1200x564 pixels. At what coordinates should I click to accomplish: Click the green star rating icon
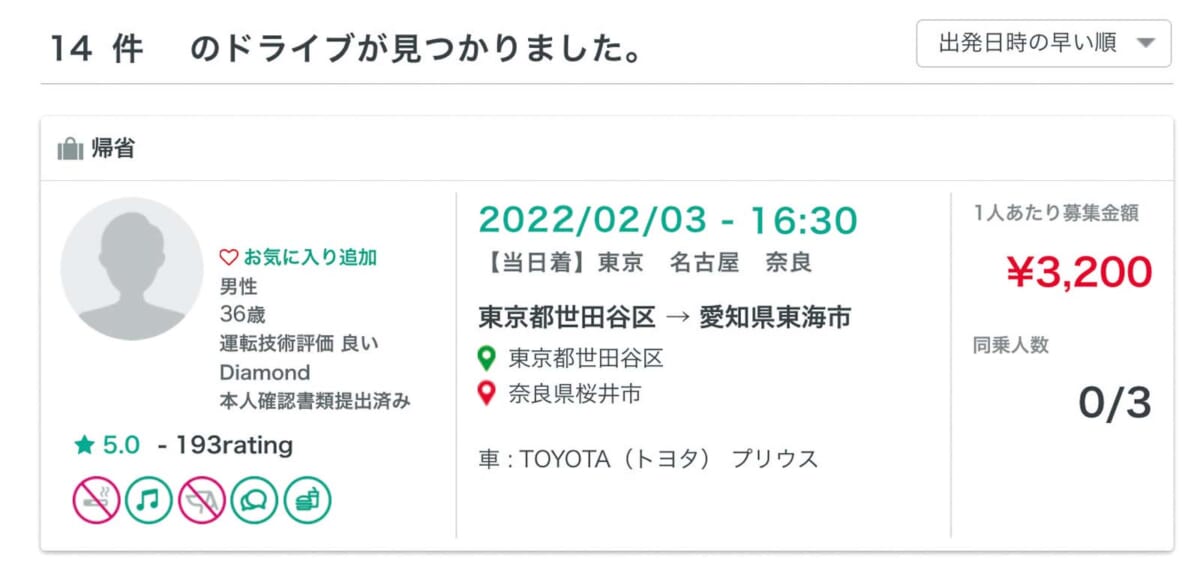[83, 445]
